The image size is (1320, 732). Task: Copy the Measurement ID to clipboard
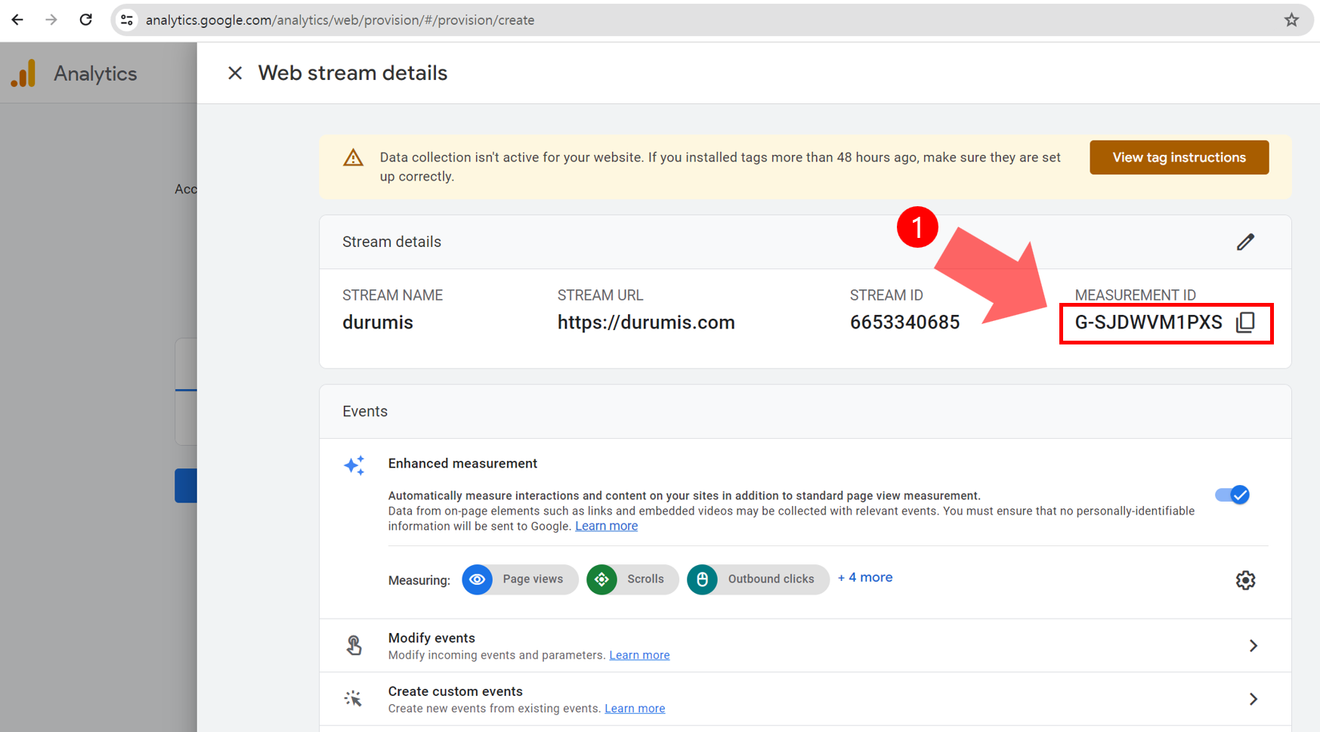point(1245,322)
